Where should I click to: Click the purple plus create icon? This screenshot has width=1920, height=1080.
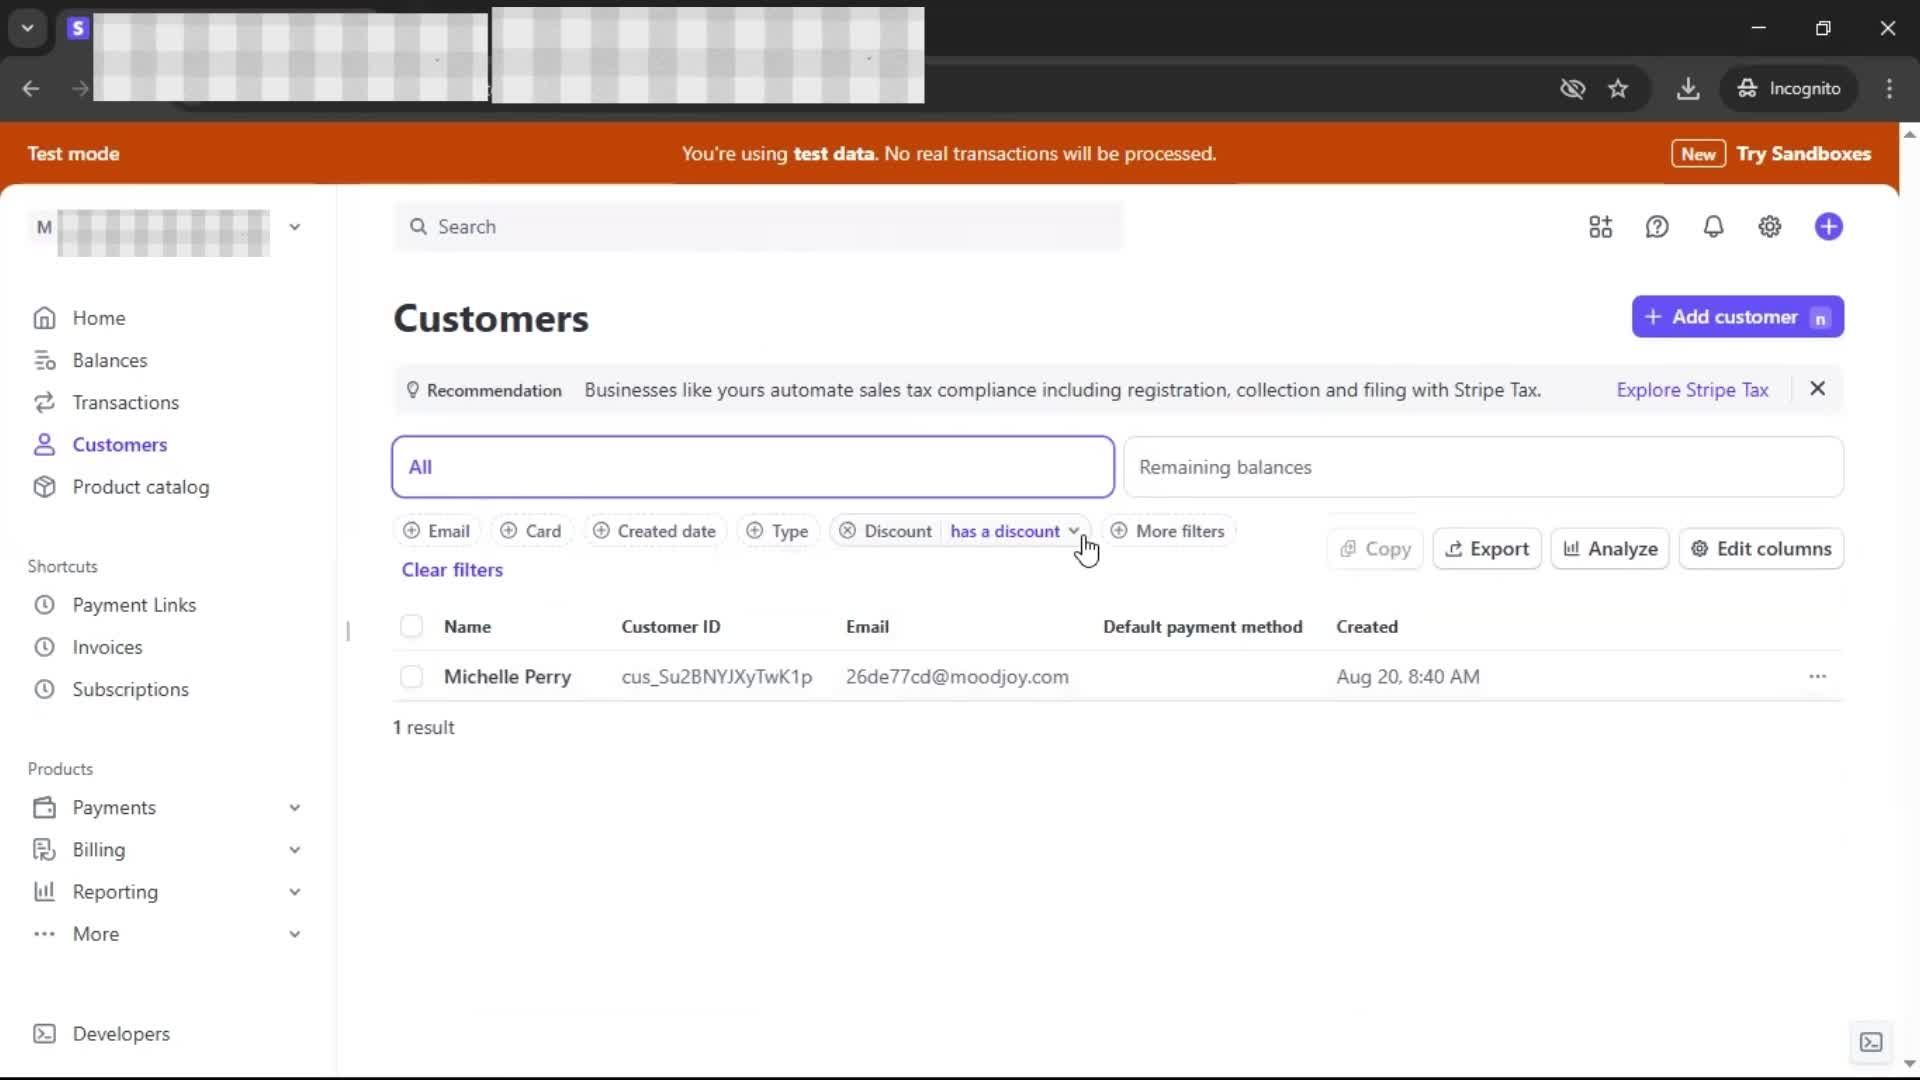(1828, 227)
